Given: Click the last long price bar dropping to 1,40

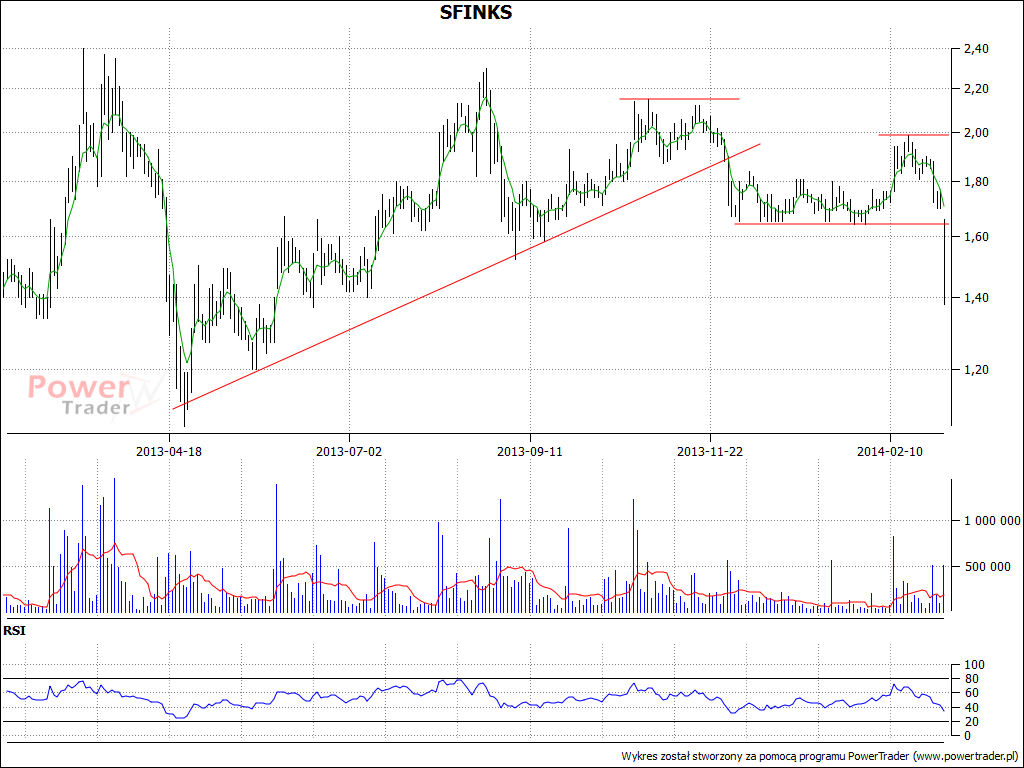Looking at the screenshot, I should (944, 262).
